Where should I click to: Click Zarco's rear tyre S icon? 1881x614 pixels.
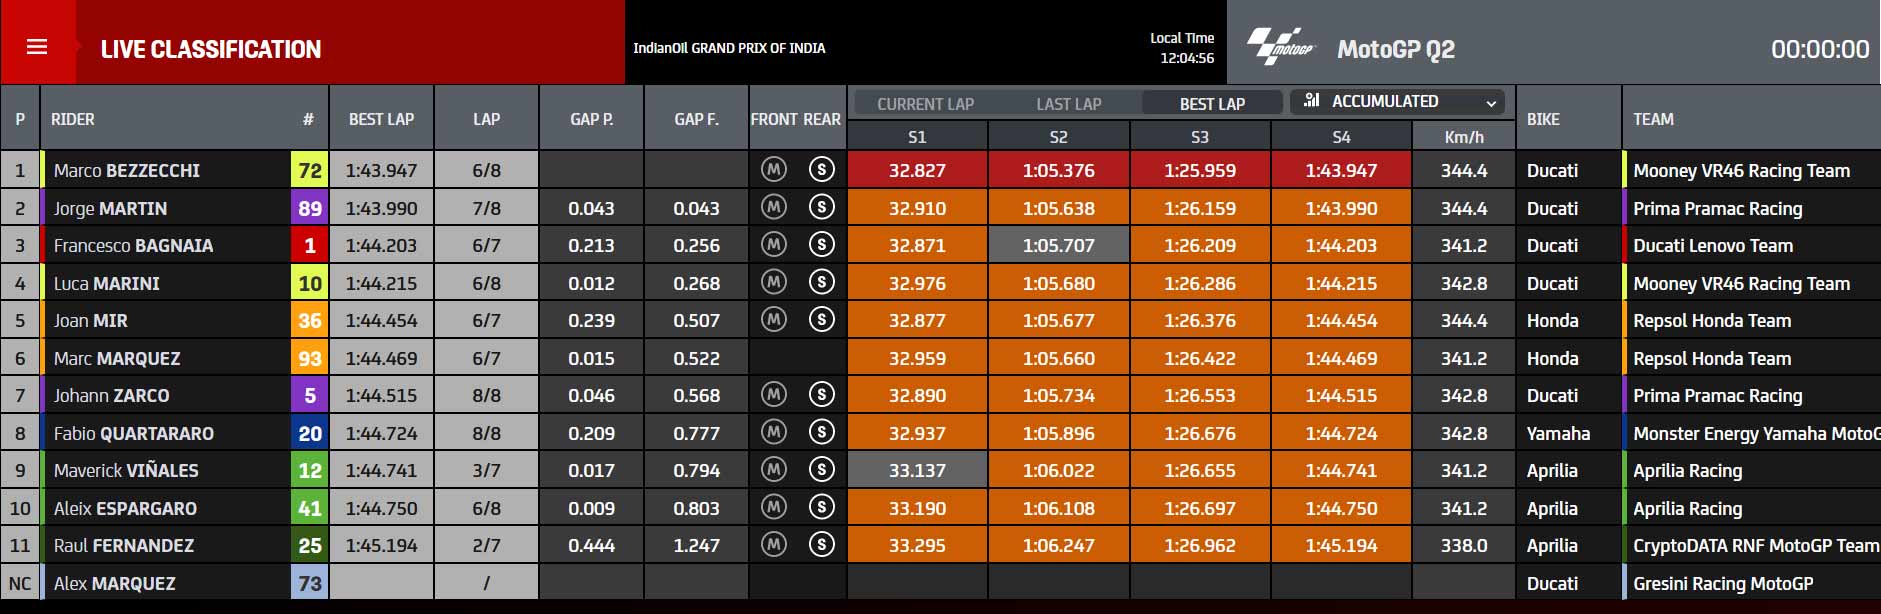coord(822,395)
